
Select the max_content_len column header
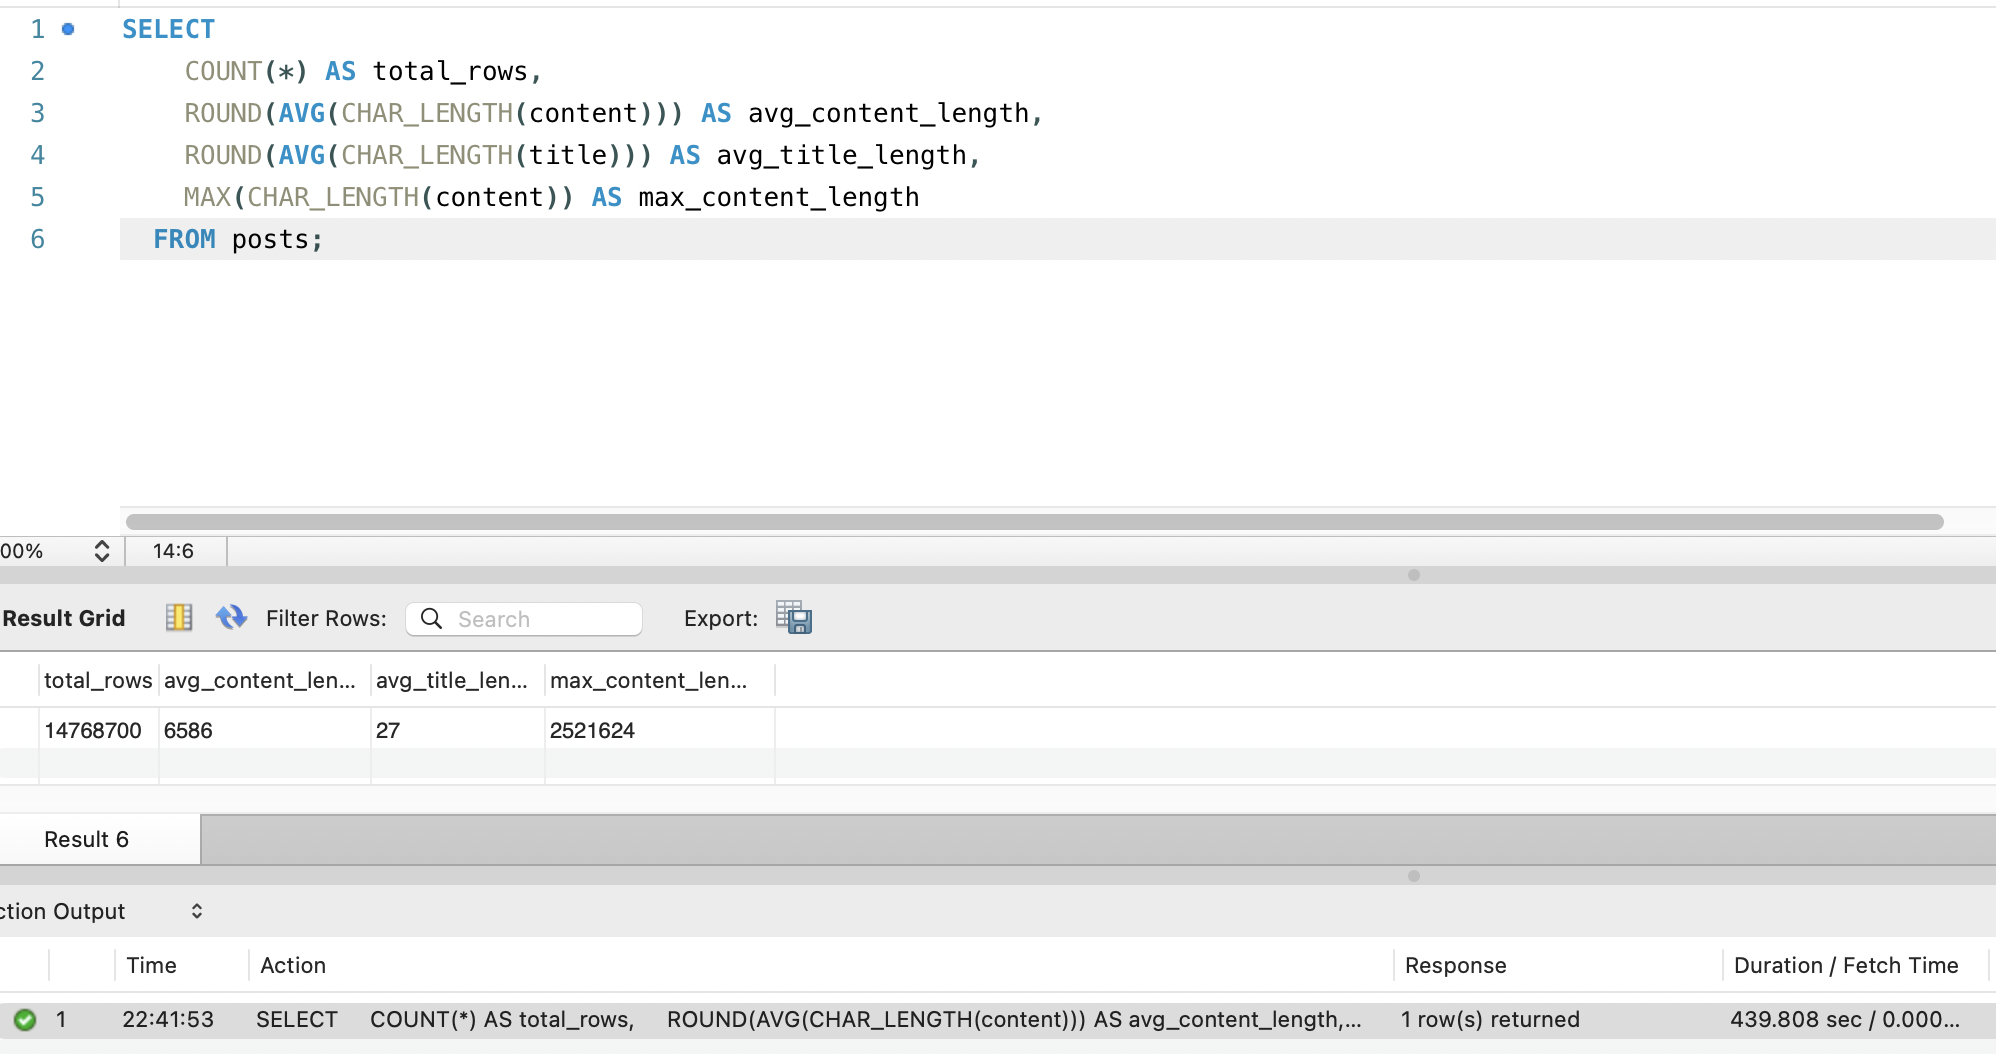point(648,681)
